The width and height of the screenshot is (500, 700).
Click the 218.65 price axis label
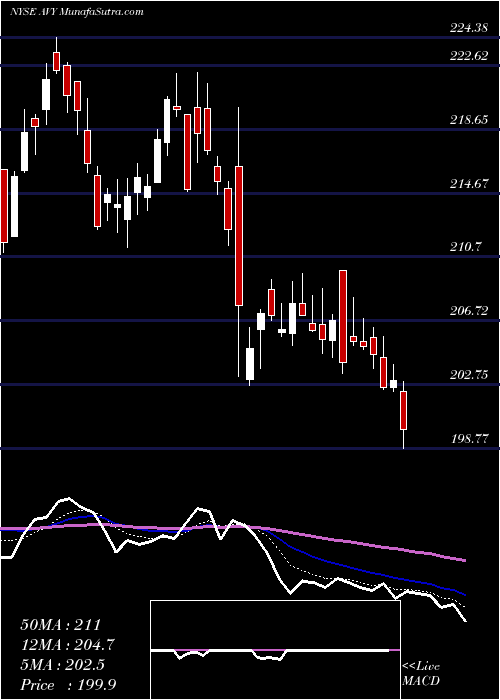pos(469,120)
